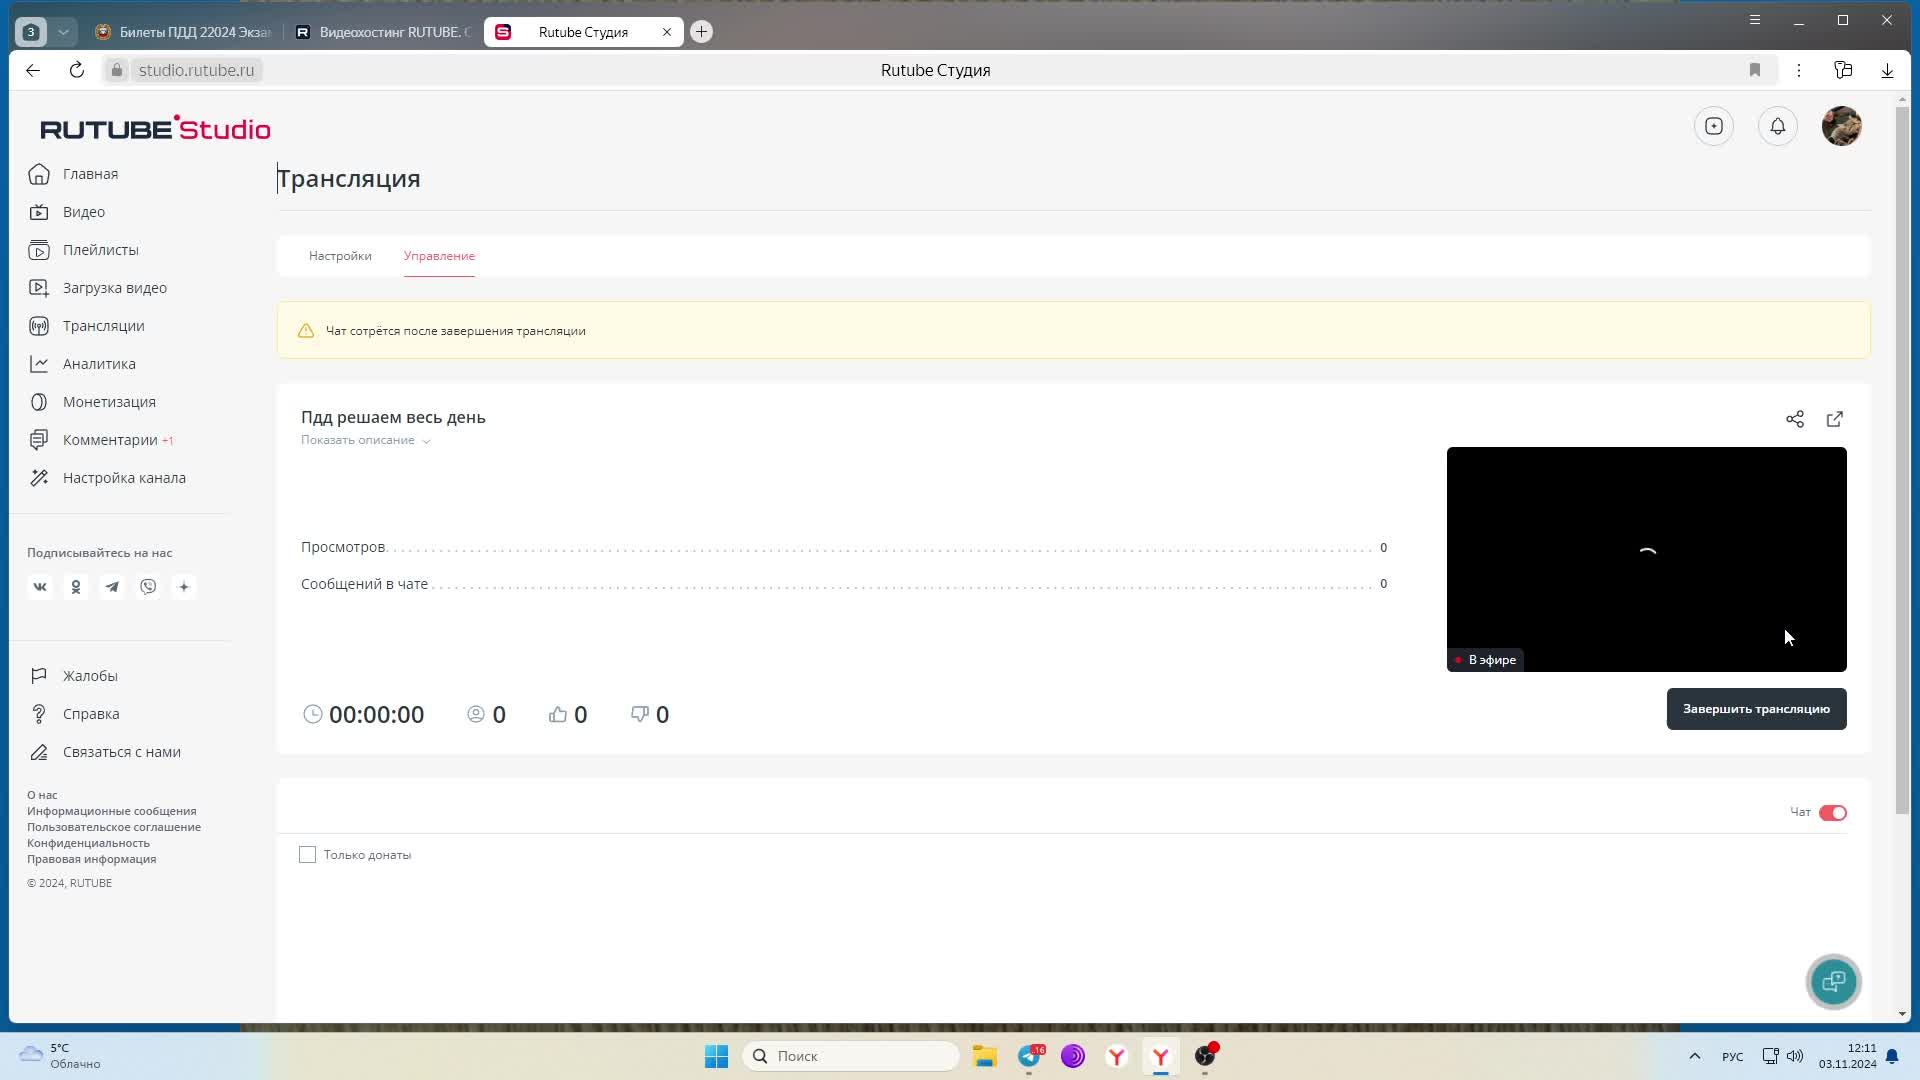Open Пользовательское соглашение link
This screenshot has height=1080, width=1920.
[114, 827]
